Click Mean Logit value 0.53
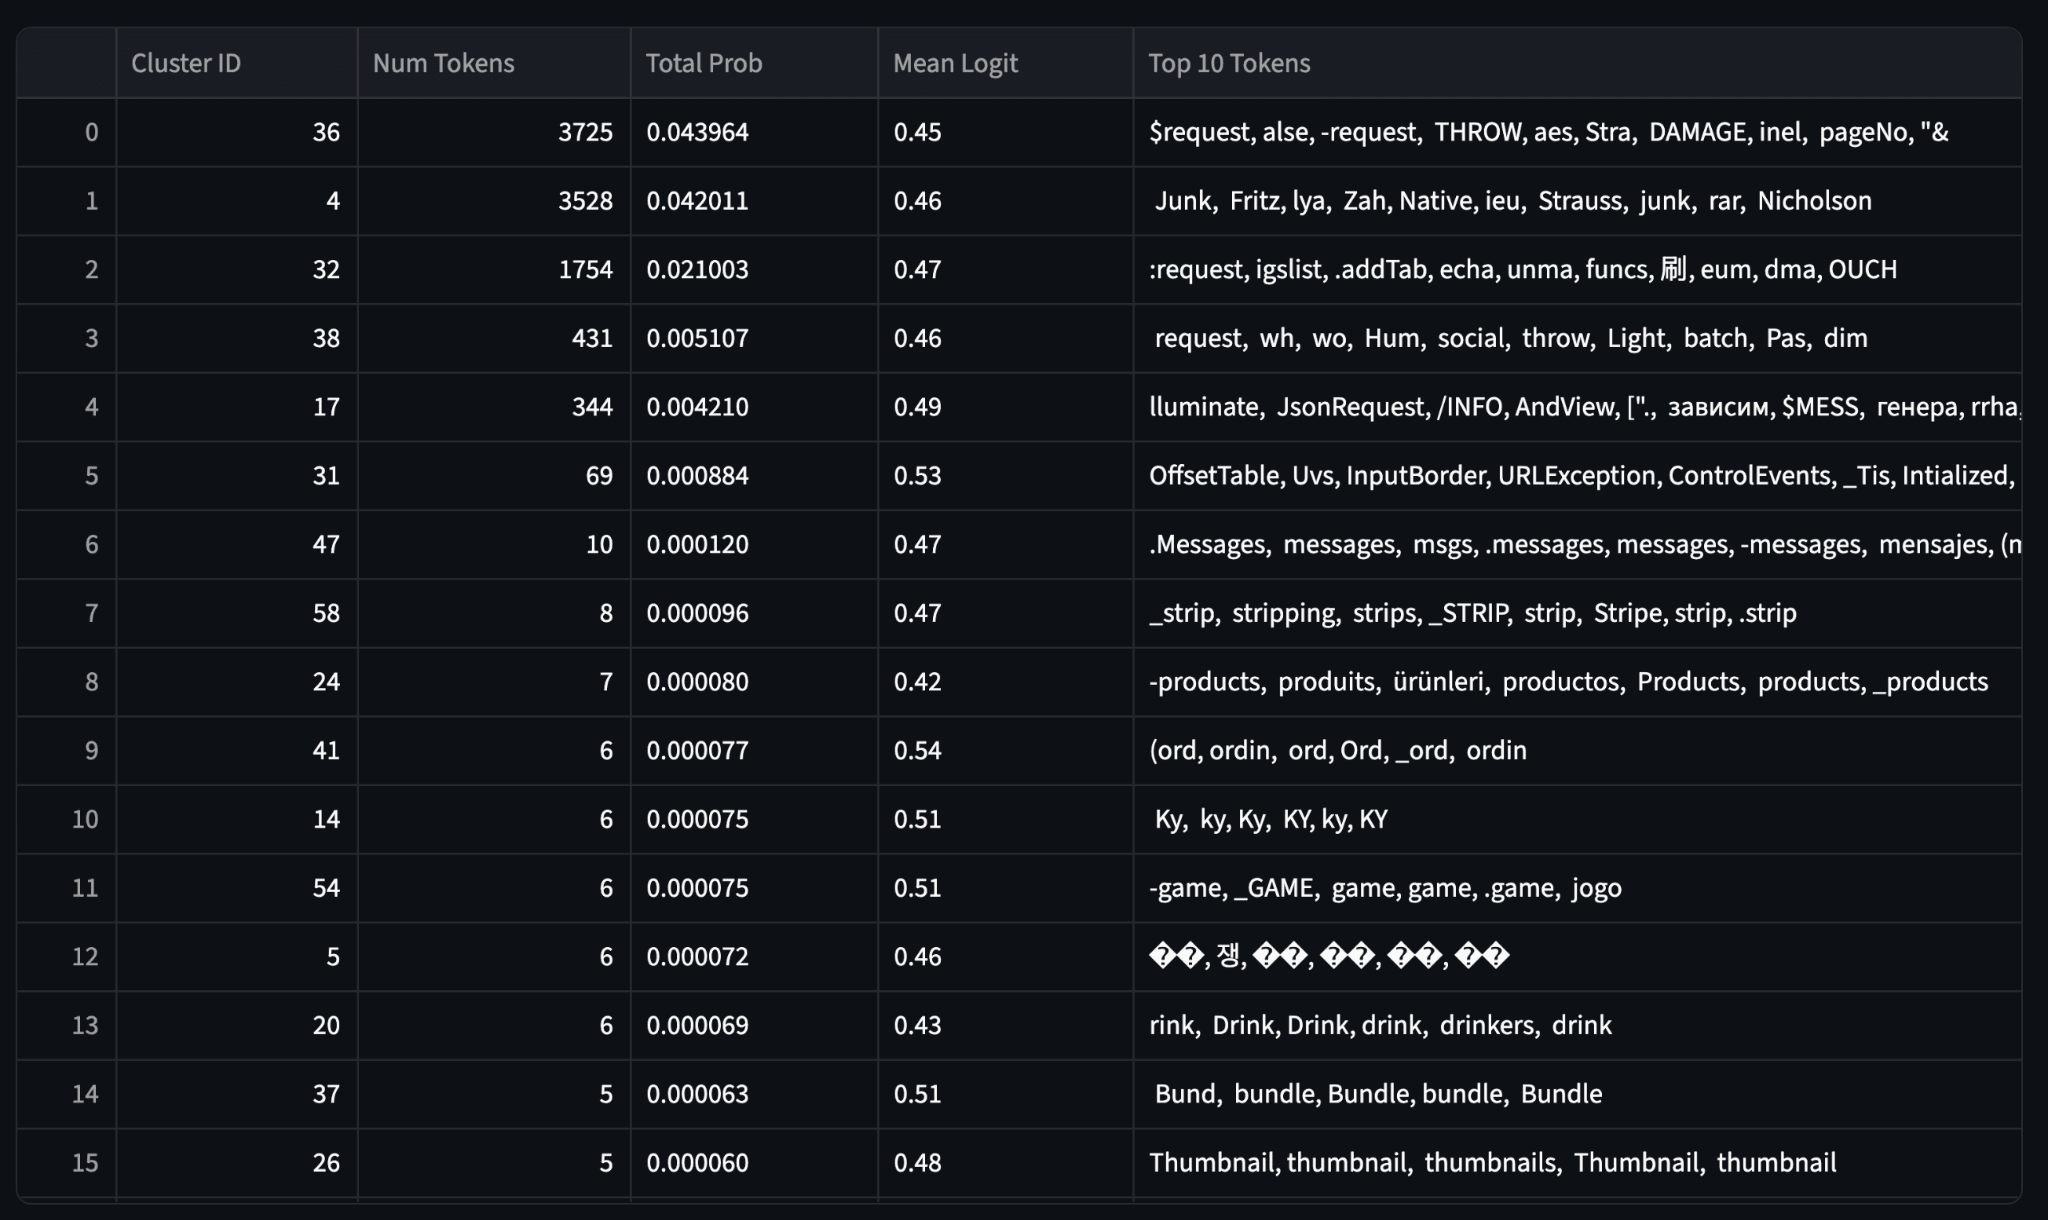 pos(1005,475)
